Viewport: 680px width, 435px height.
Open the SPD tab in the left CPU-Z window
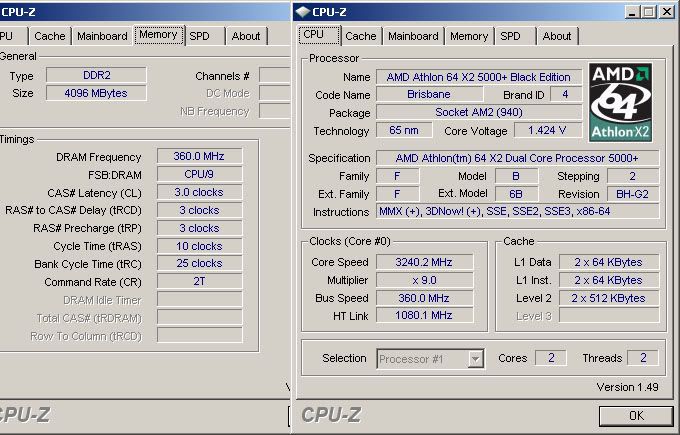pos(205,36)
